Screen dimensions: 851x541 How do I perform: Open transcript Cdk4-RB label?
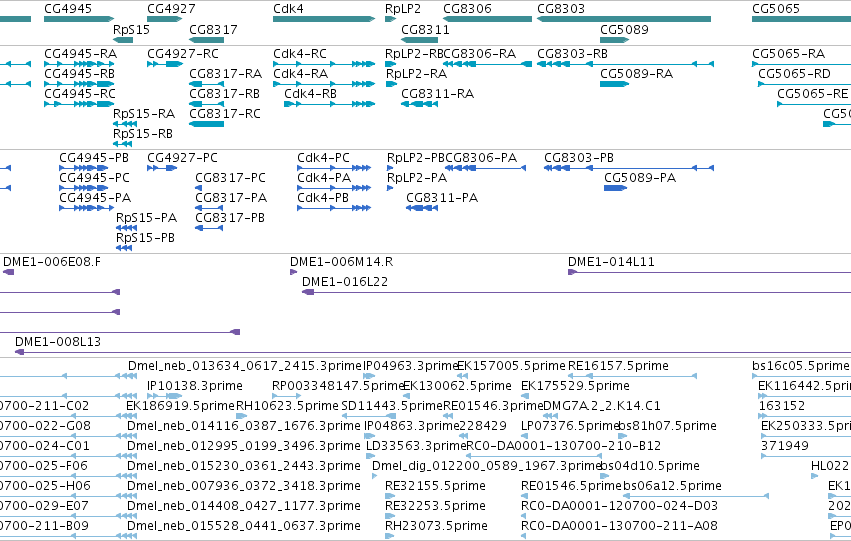pos(310,94)
